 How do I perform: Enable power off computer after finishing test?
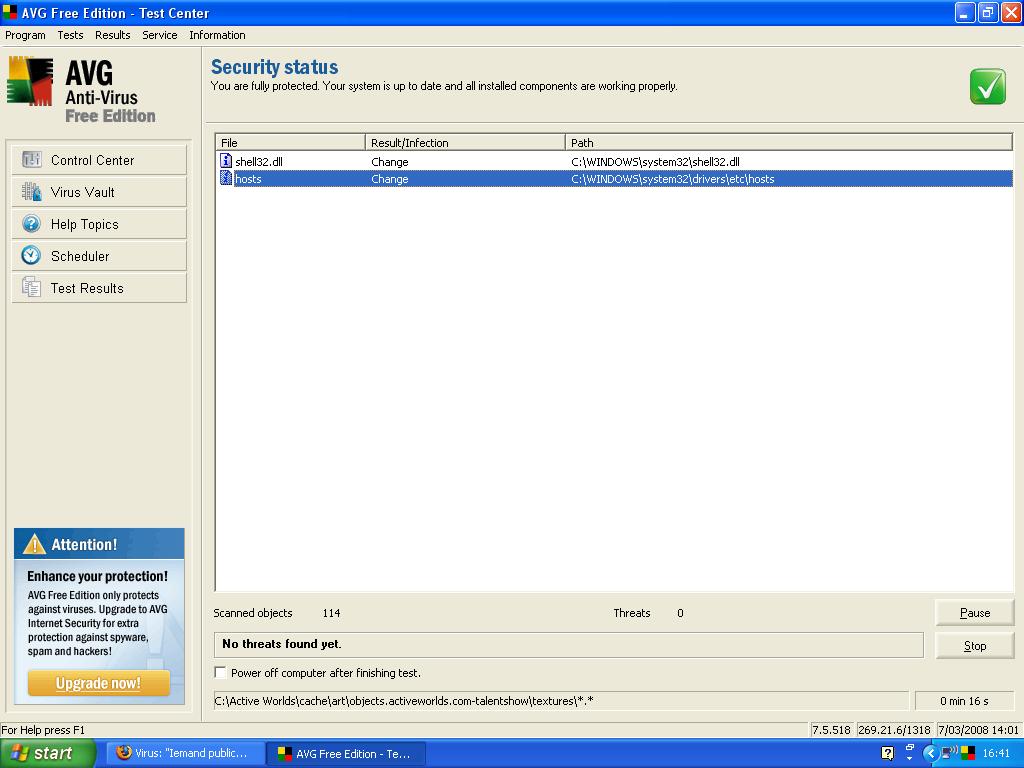coord(221,673)
